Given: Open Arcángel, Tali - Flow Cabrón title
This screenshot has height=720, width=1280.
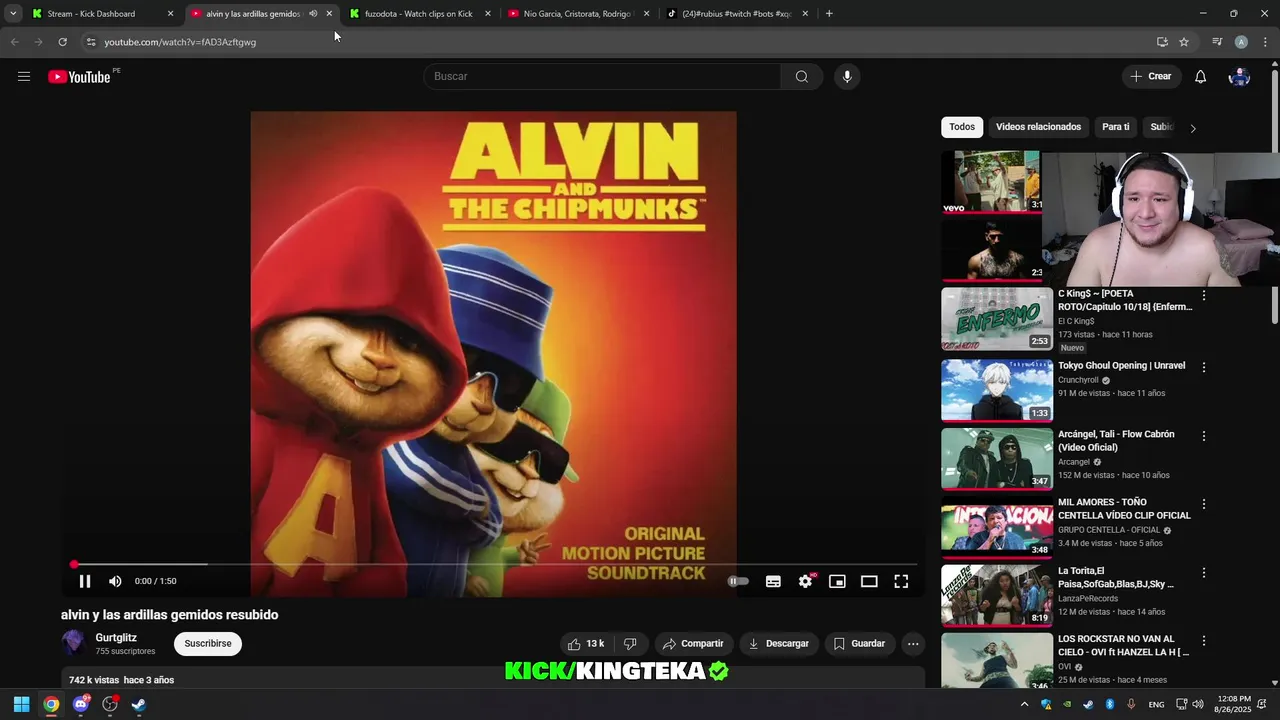Looking at the screenshot, I should (x=1116, y=441).
